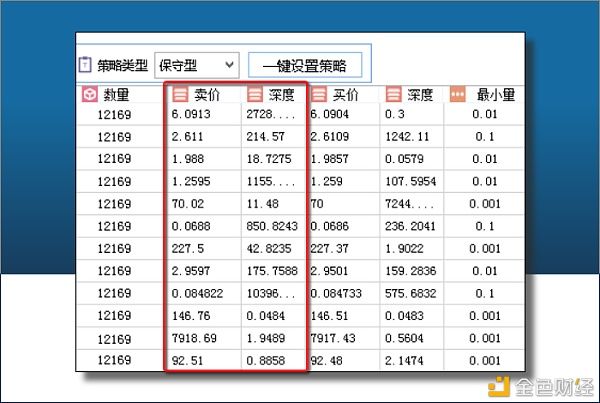Image resolution: width=600 pixels, height=403 pixels.
Task: Click the pink cube icon next to 数量
Action: 90,94
